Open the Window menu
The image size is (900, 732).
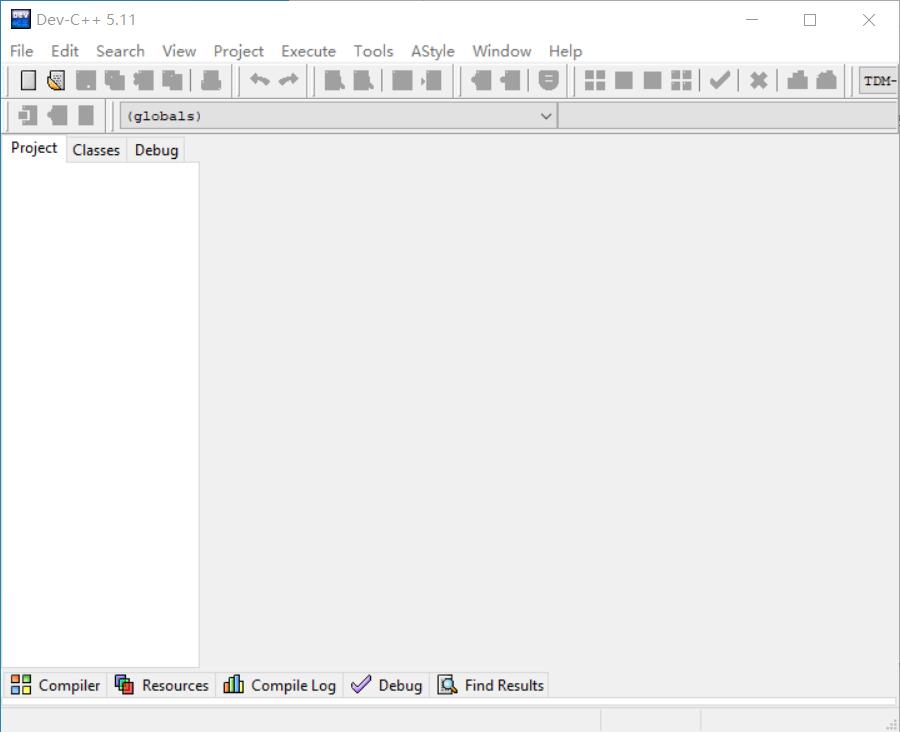click(x=502, y=51)
